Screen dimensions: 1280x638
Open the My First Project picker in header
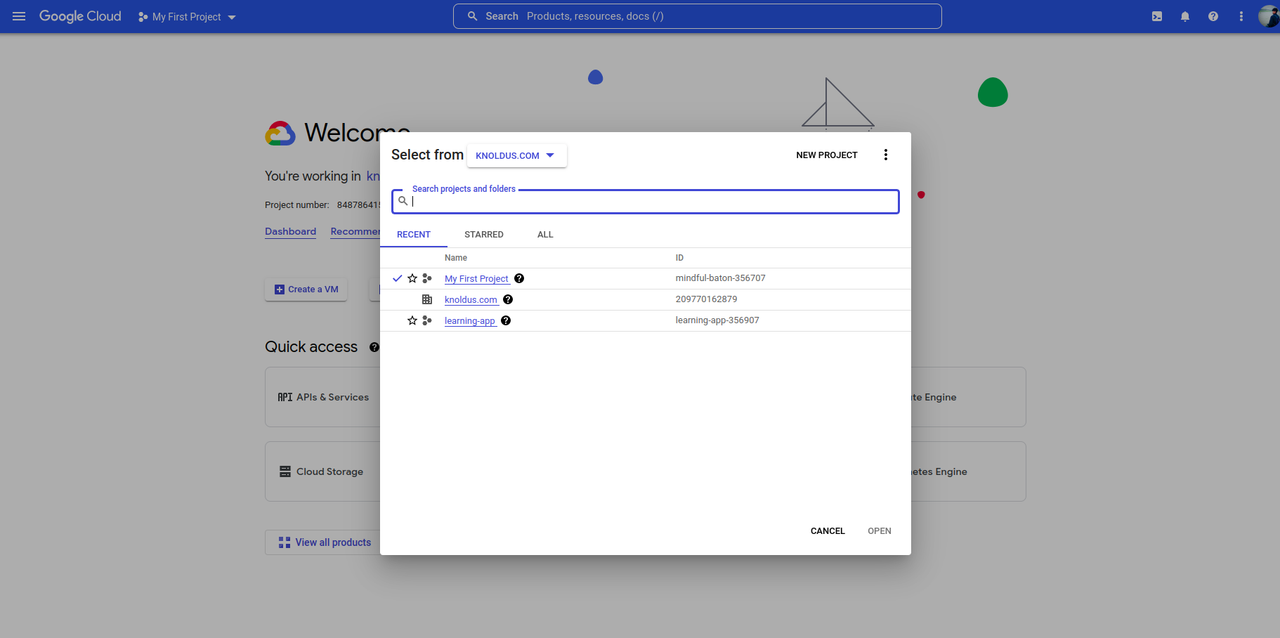point(188,17)
